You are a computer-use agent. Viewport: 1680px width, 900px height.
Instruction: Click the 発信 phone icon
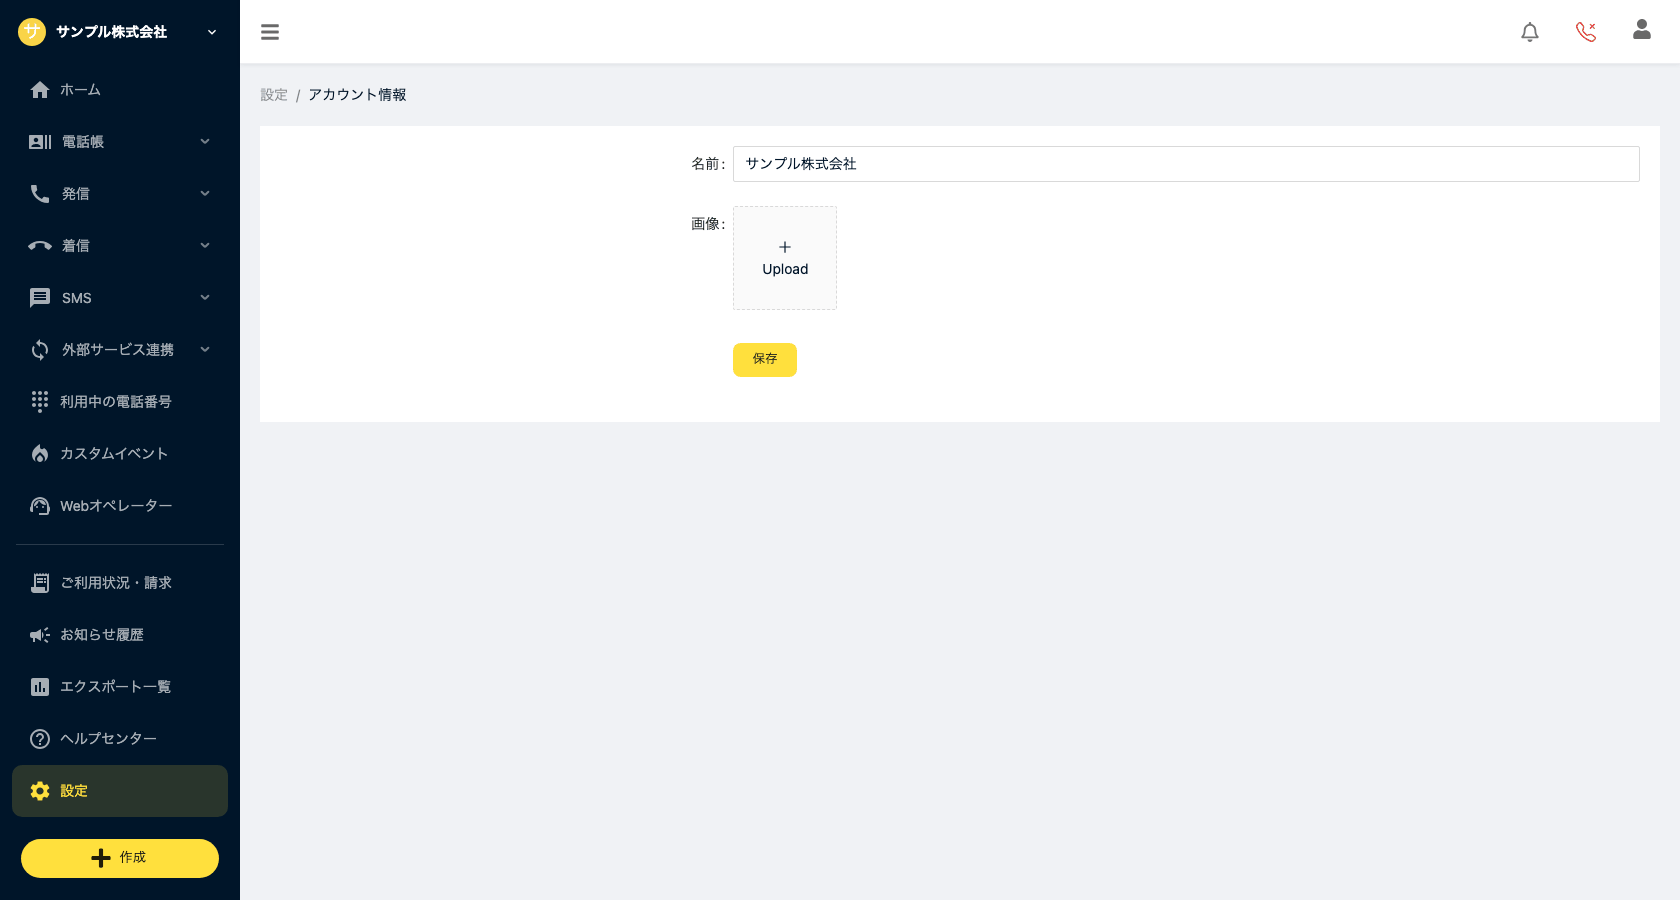click(x=40, y=194)
